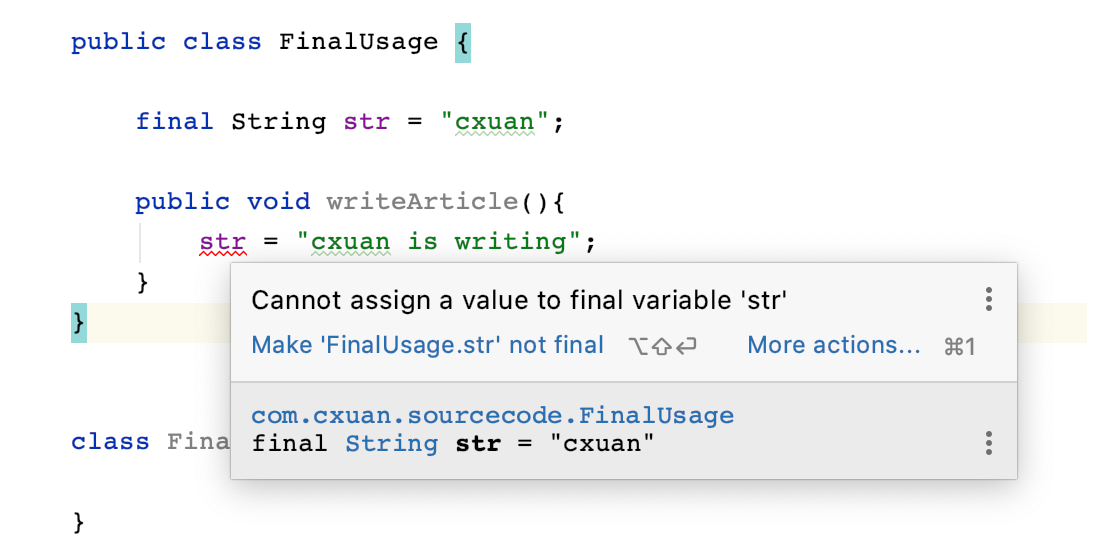This screenshot has height=554, width=1118.
Task: Place caret on the highlighted closing brace
Action: [x=78, y=322]
